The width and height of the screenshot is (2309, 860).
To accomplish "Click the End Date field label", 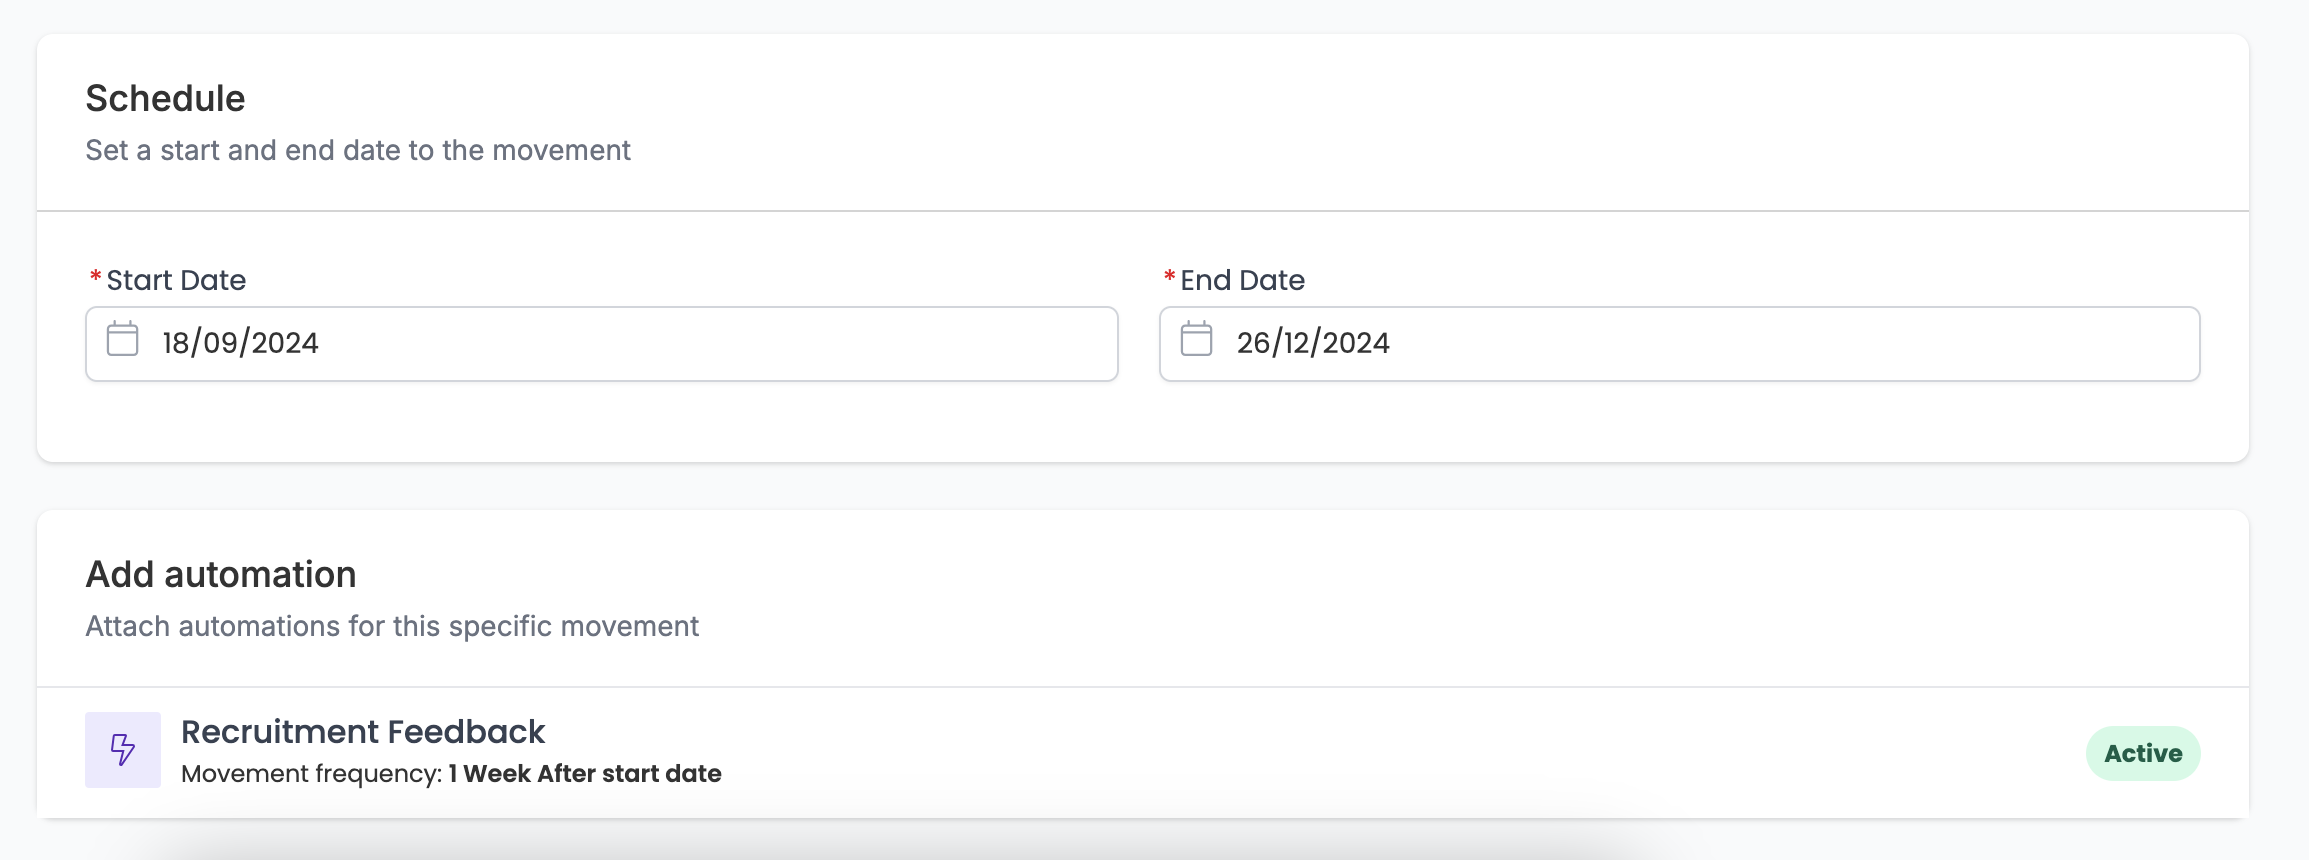I will (x=1243, y=280).
